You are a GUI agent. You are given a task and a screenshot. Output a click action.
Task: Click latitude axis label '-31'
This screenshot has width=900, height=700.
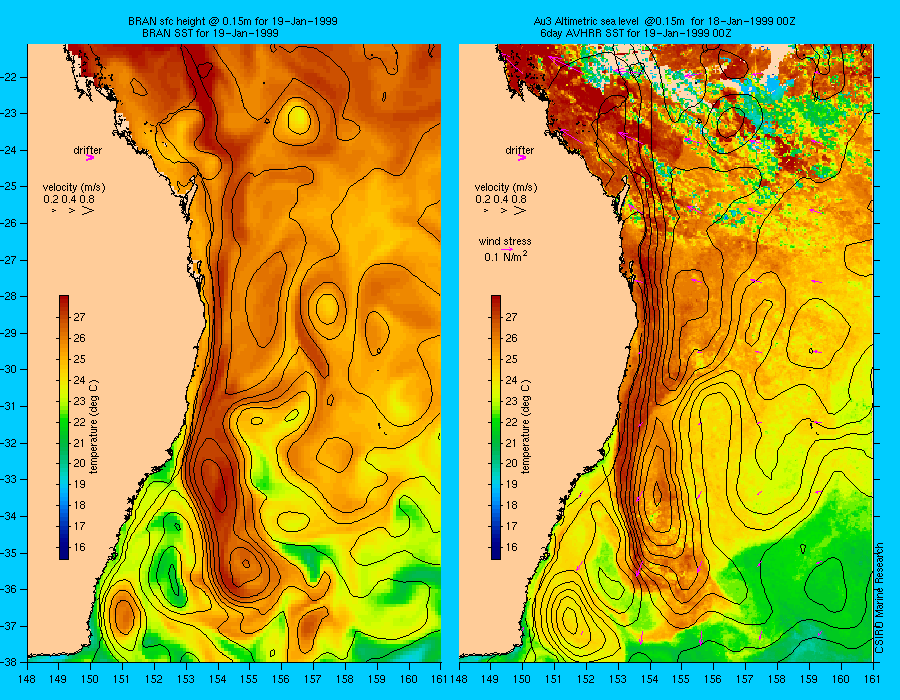[x=10, y=406]
